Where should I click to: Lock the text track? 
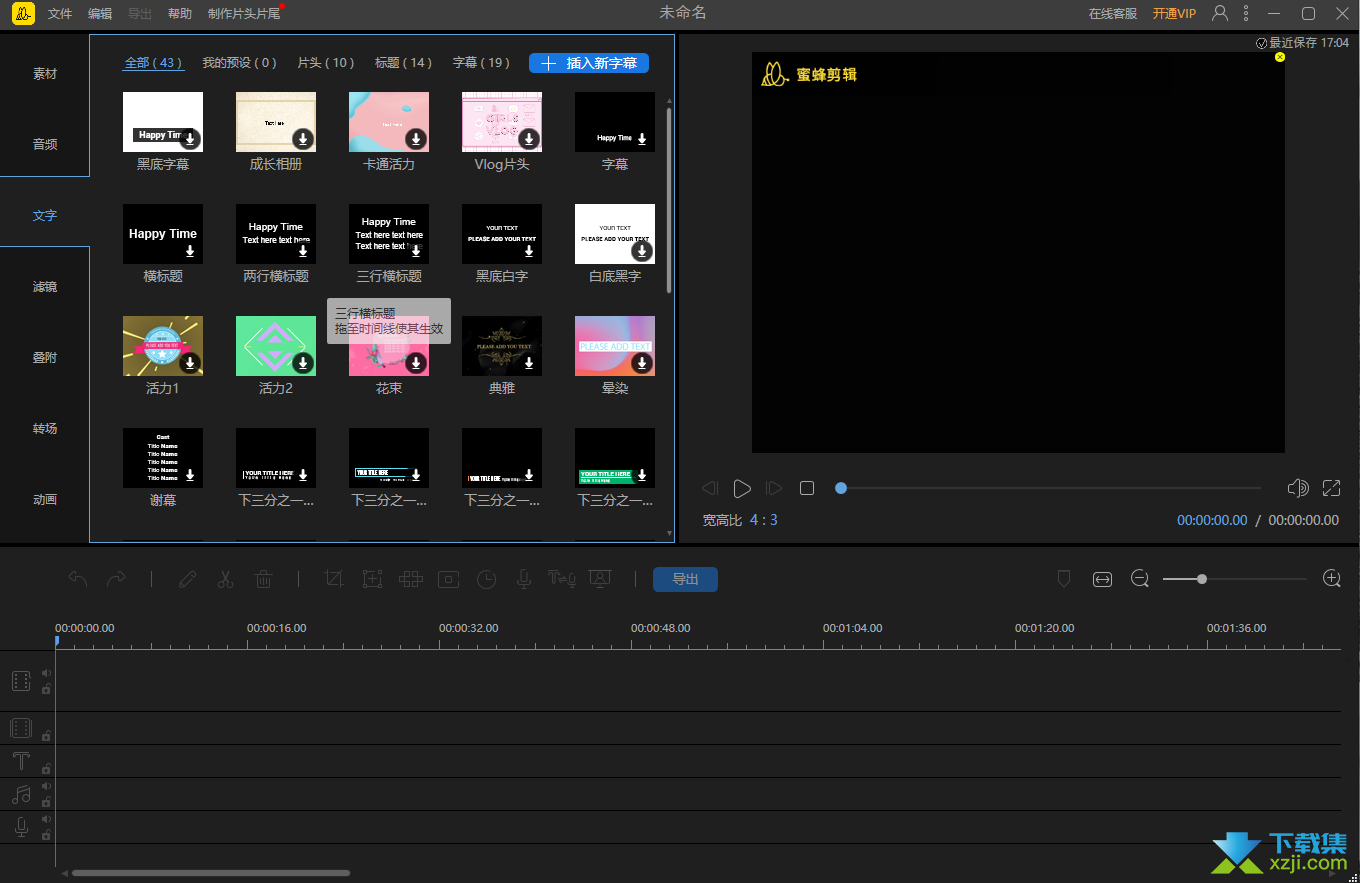pos(46,769)
